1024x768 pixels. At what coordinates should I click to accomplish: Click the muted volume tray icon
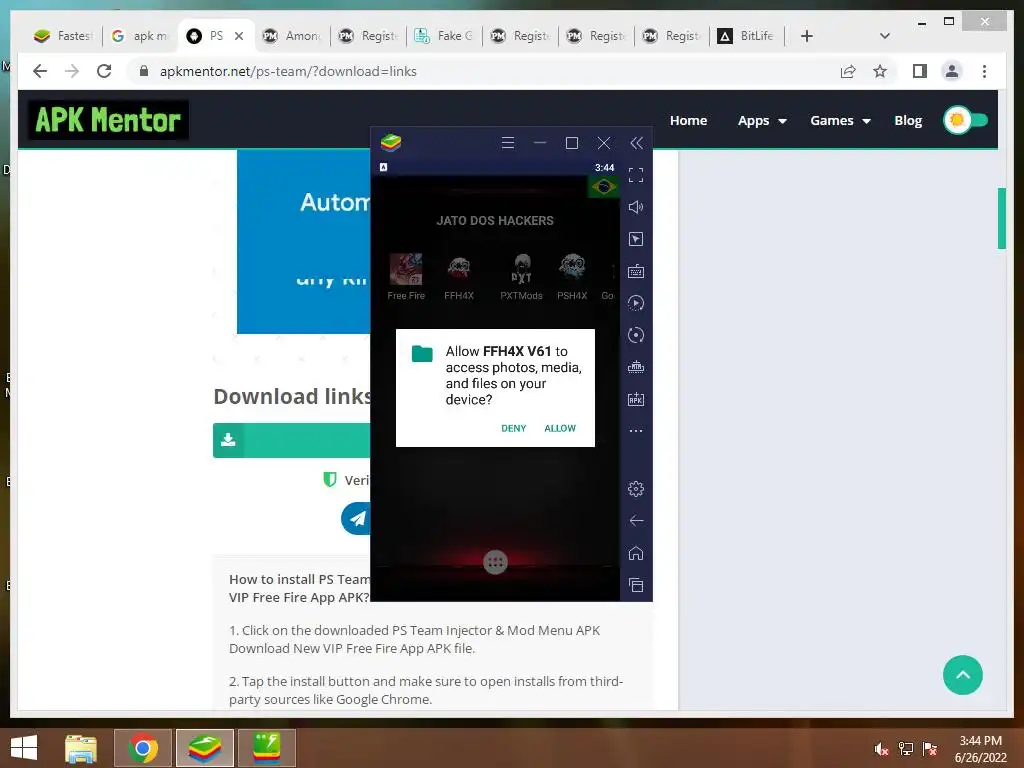tap(881, 749)
